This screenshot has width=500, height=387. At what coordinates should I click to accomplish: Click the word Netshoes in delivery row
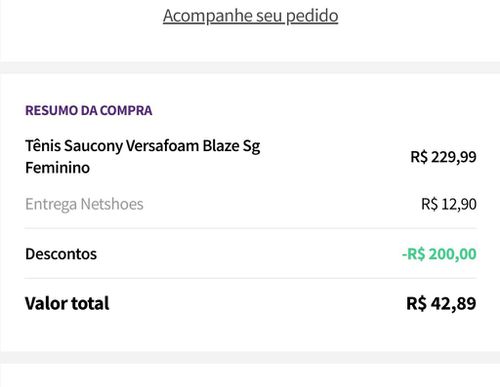112,204
